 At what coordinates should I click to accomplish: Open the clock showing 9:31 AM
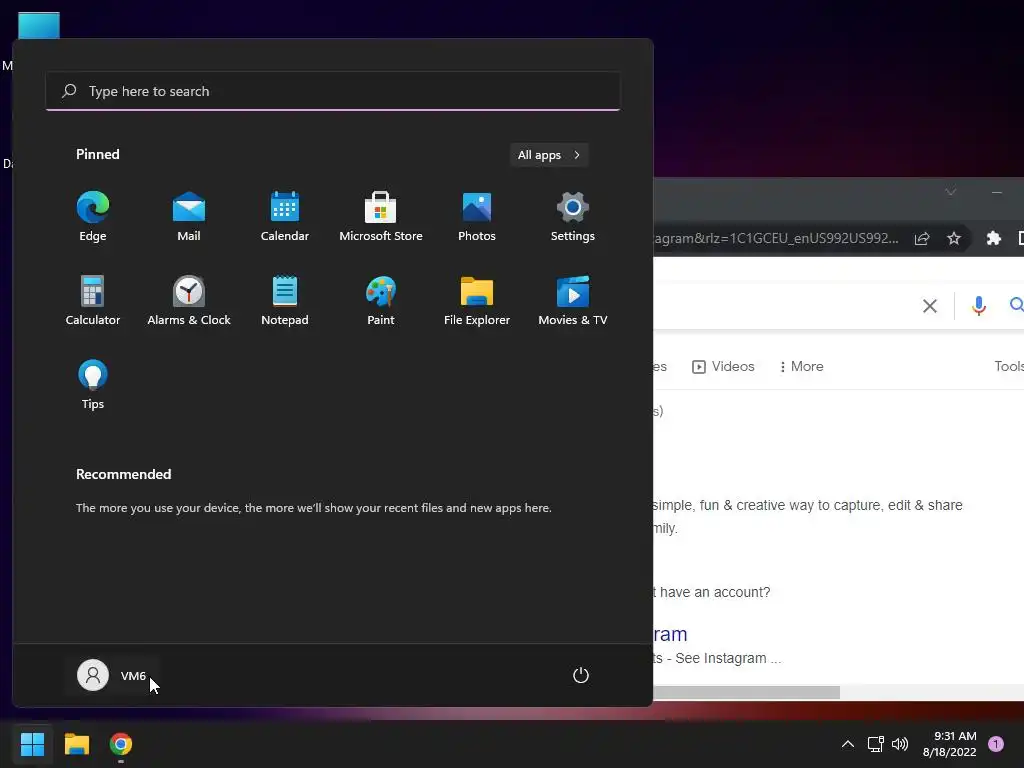(x=950, y=744)
